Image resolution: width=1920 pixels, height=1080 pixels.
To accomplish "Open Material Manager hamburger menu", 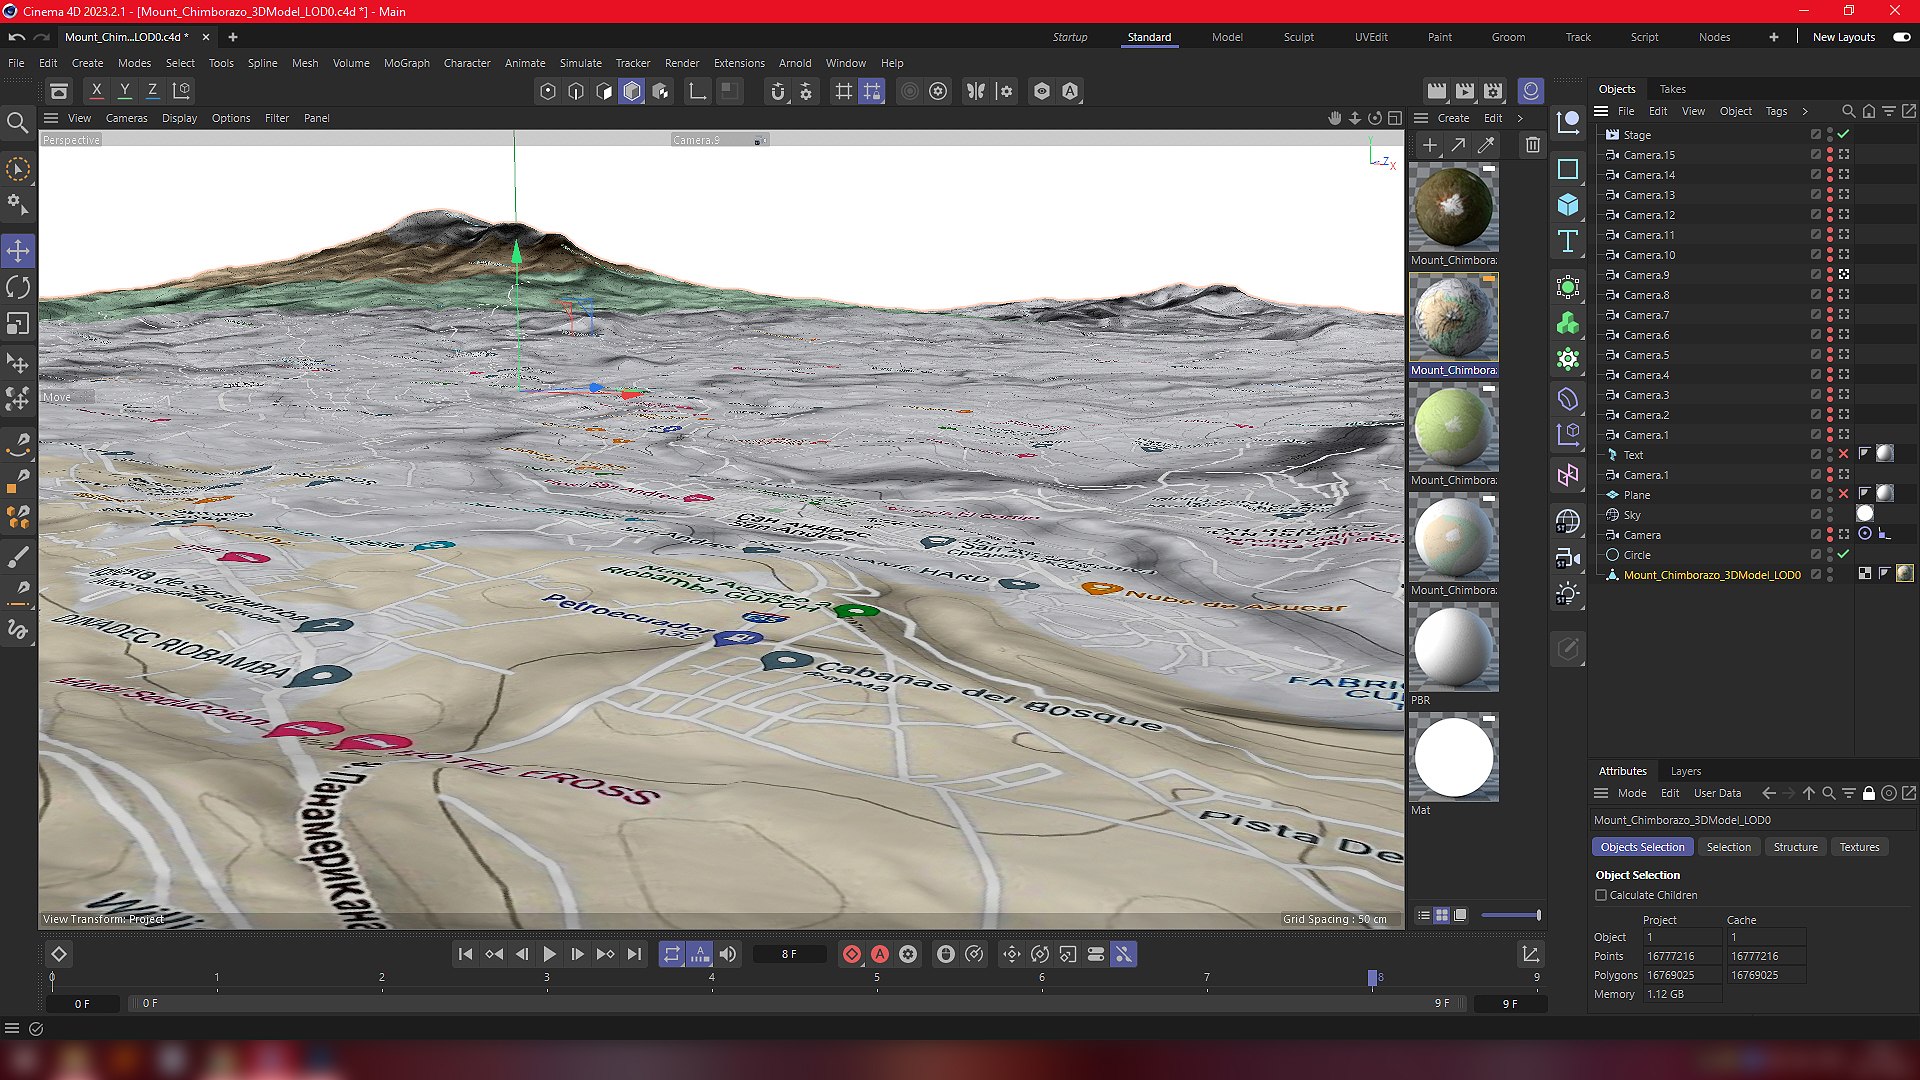I will (x=1420, y=118).
